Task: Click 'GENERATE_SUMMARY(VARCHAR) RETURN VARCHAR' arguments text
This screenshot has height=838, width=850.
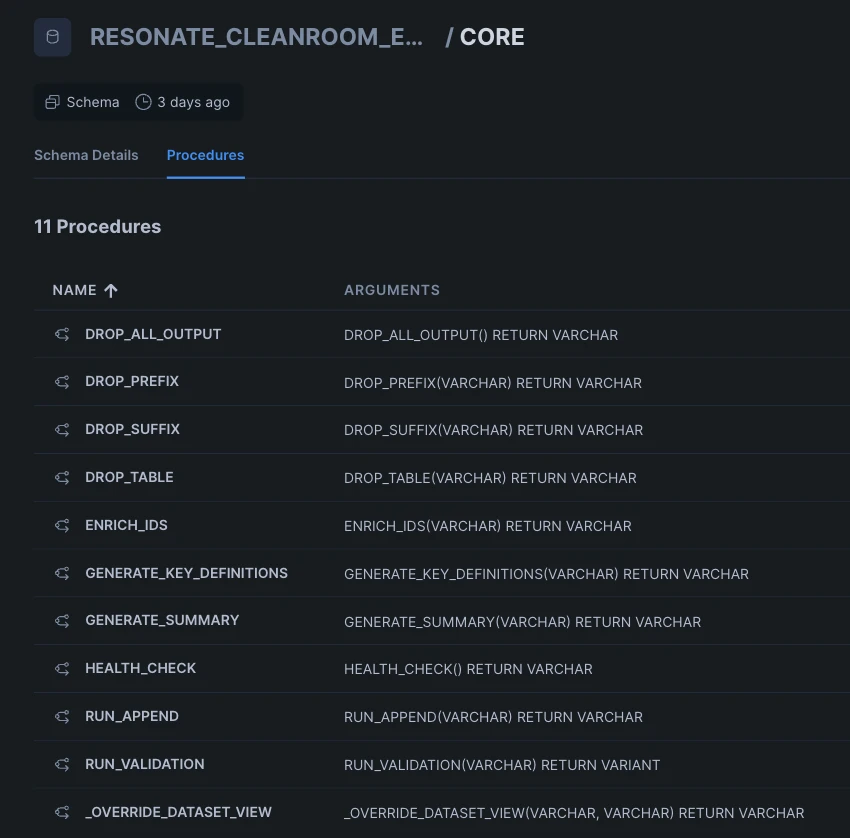Action: tap(523, 622)
